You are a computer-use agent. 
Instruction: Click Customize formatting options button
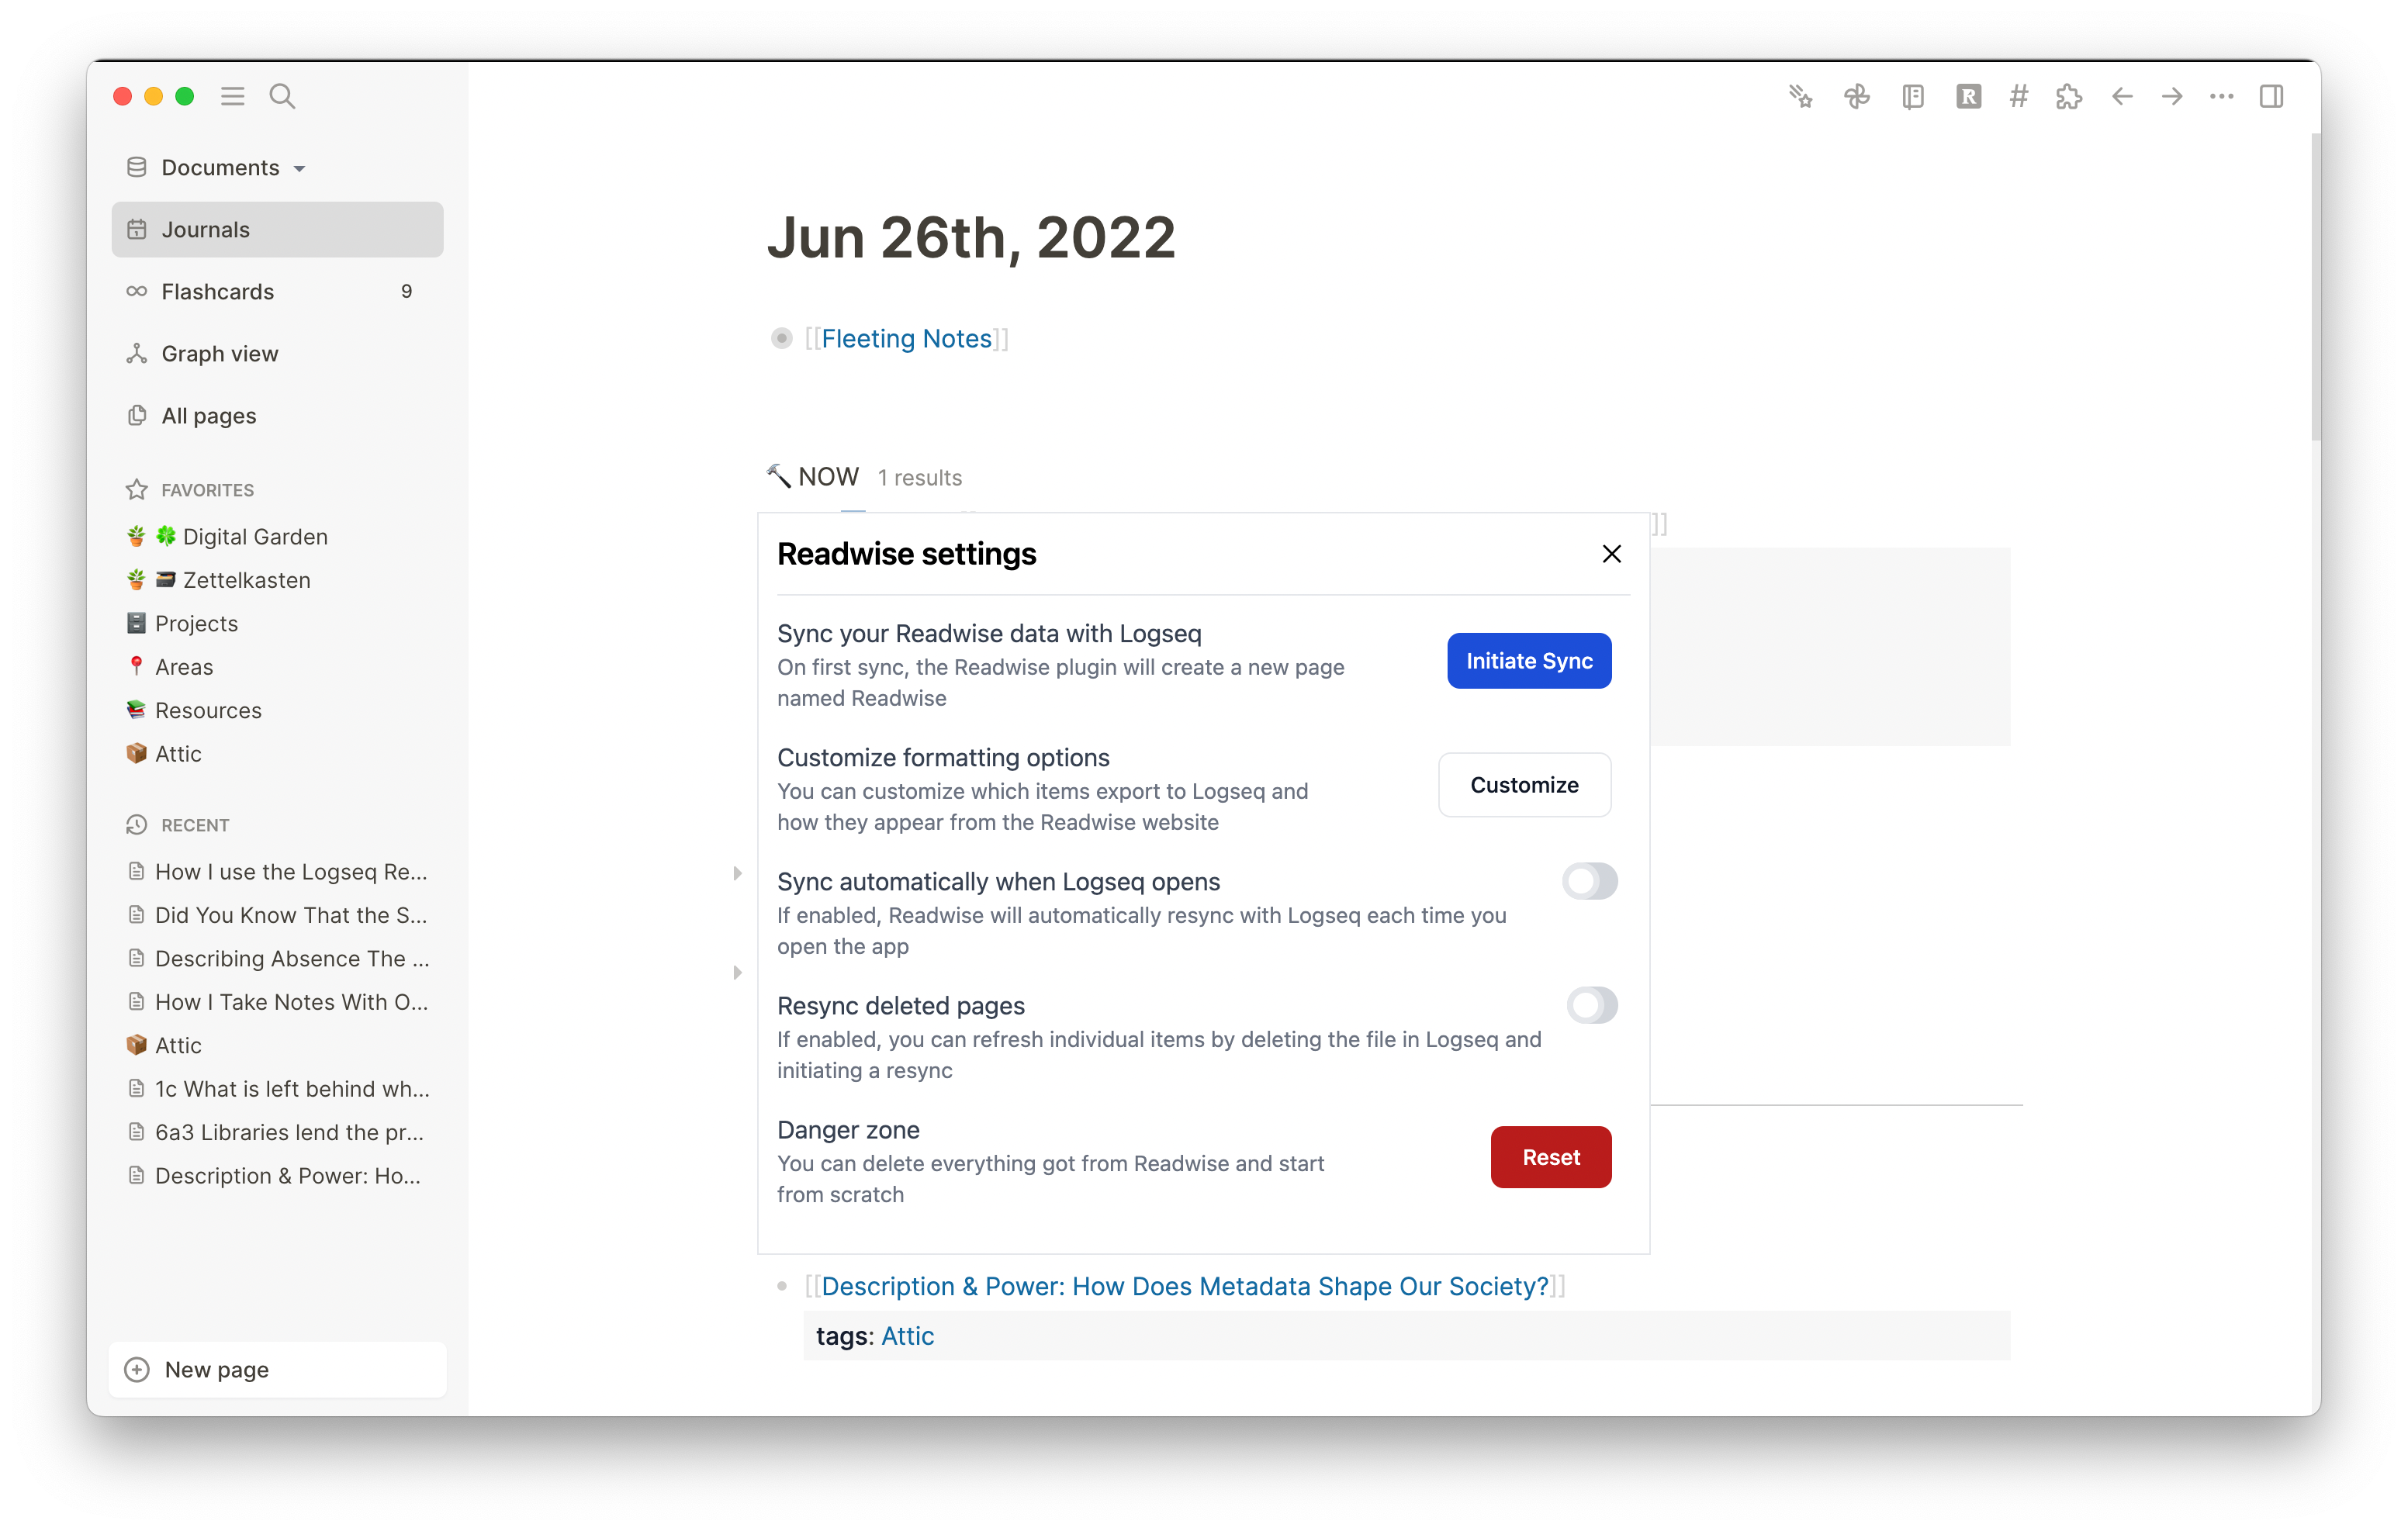pos(1525,784)
